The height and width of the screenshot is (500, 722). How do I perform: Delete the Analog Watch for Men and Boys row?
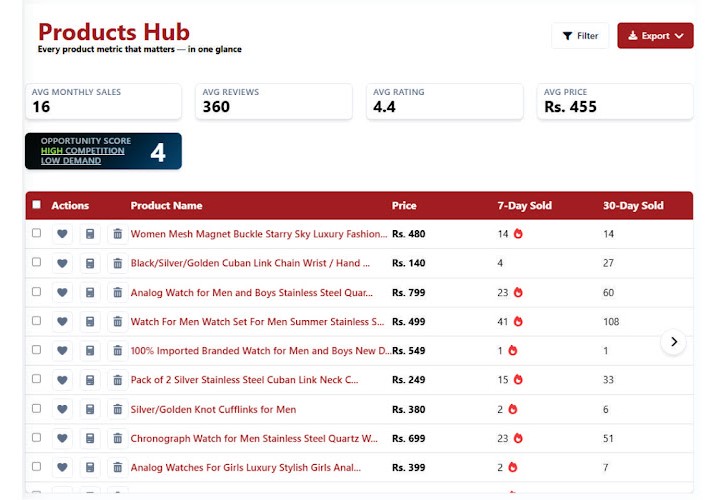pyautogui.click(x=118, y=292)
